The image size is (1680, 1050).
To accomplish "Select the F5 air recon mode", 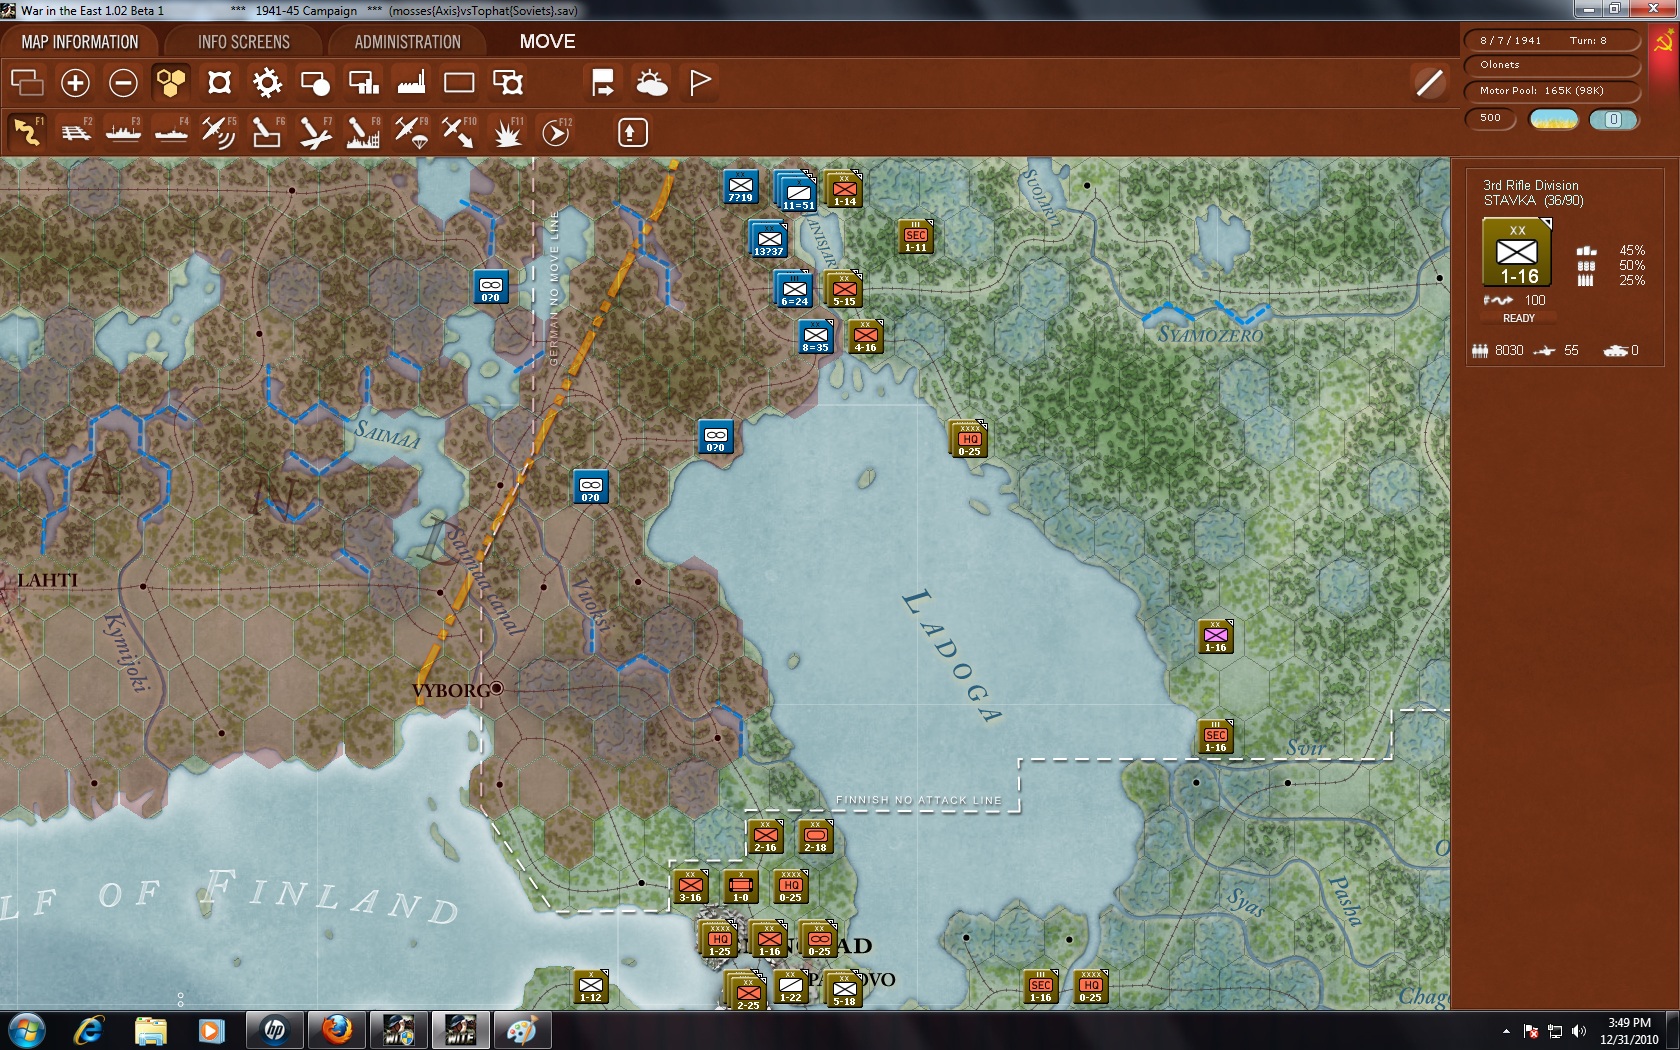I will point(219,132).
